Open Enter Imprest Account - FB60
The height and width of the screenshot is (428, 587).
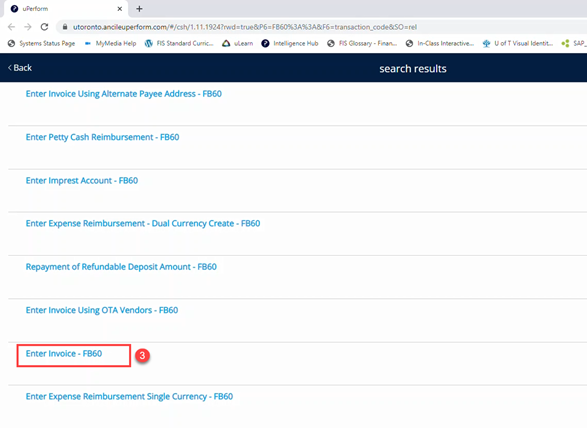point(82,180)
